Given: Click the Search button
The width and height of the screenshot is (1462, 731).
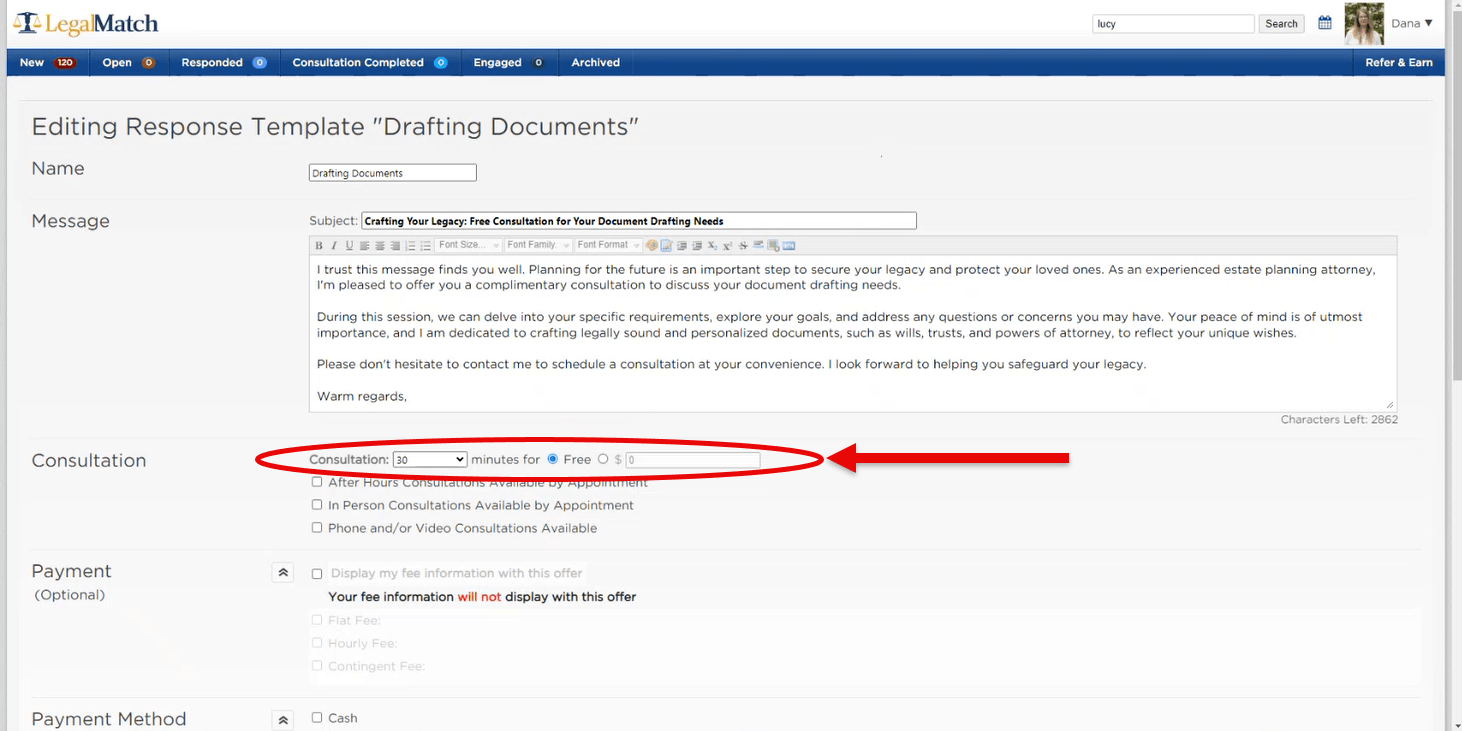Looking at the screenshot, I should pos(1281,24).
